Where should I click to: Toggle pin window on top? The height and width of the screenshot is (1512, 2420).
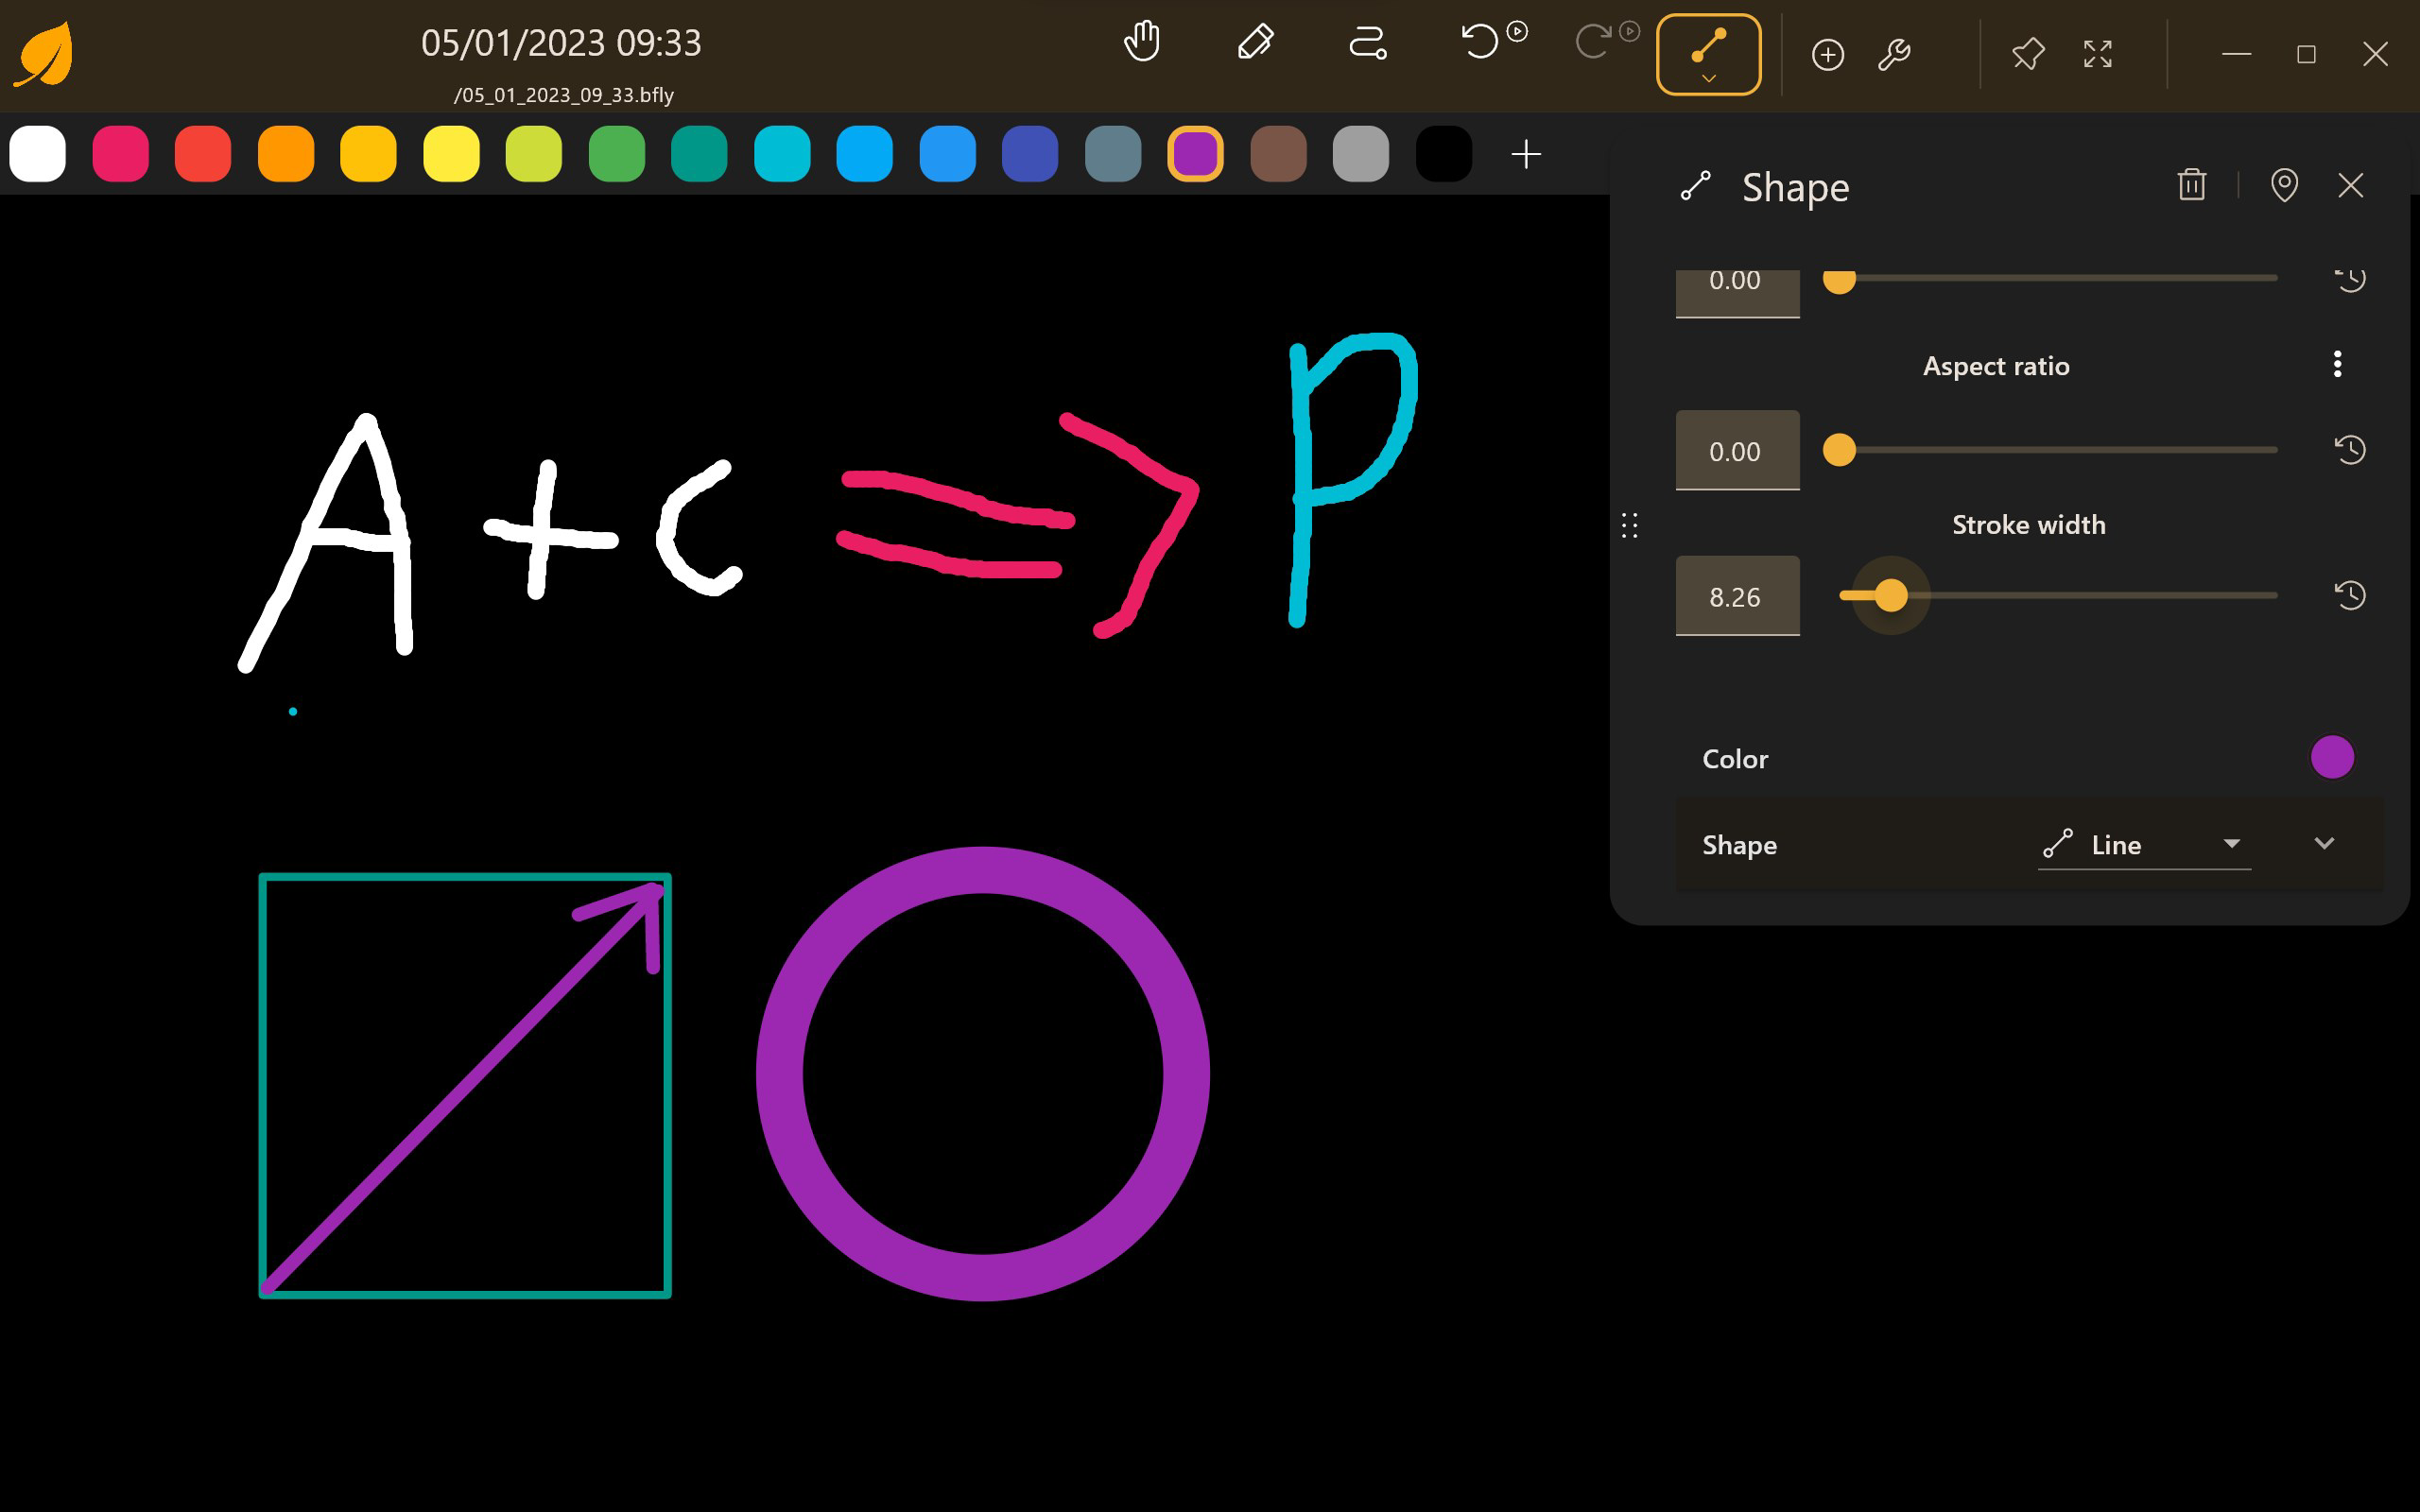pyautogui.click(x=2028, y=54)
